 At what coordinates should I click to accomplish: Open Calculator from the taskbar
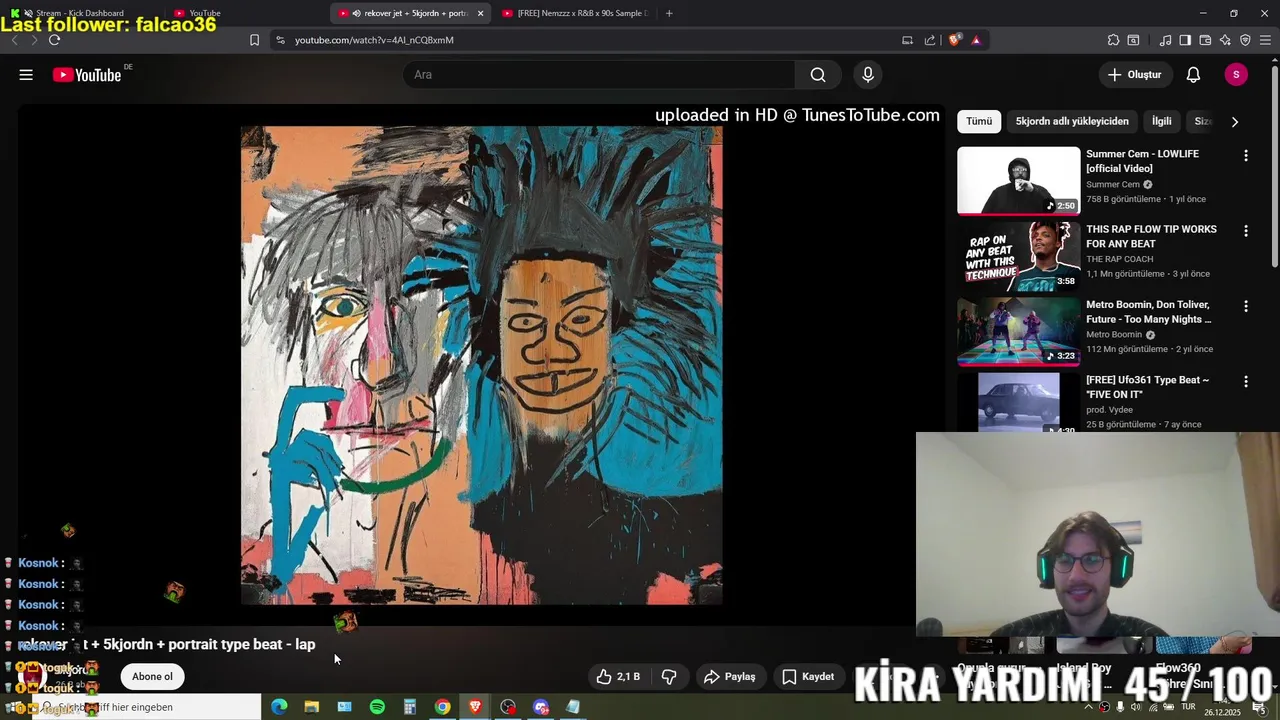click(409, 707)
